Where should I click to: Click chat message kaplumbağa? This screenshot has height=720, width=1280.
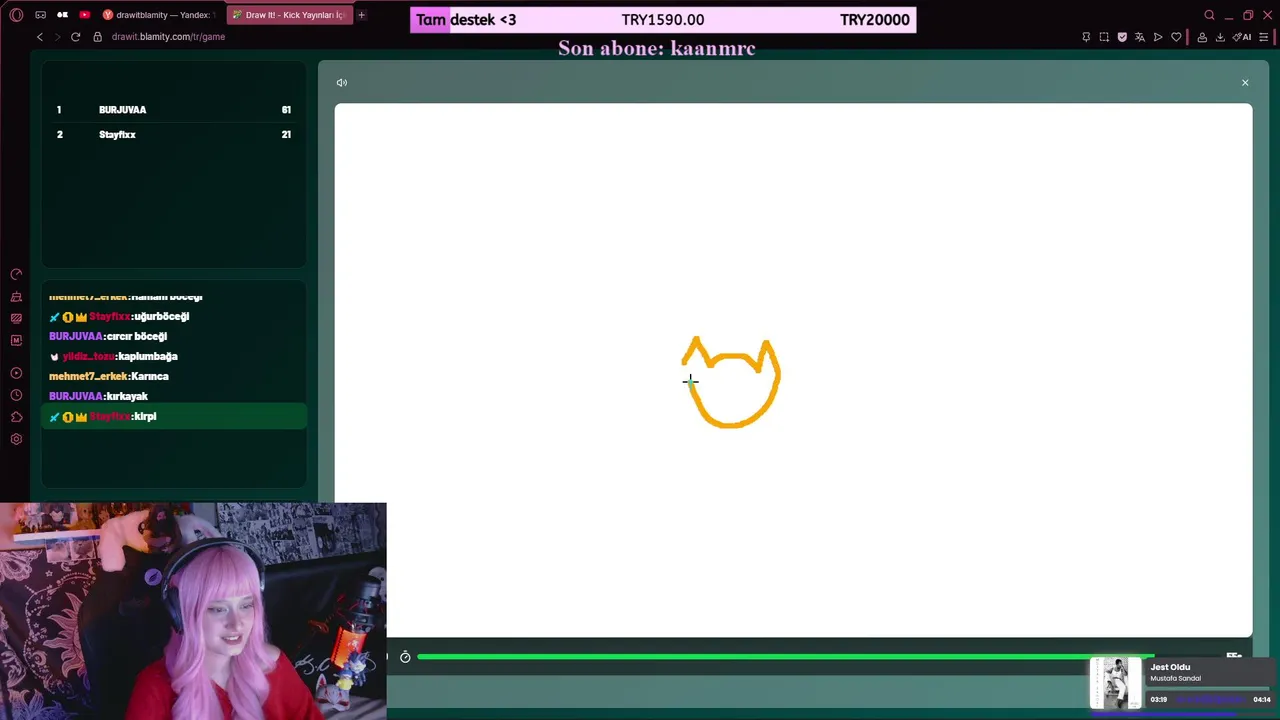pyautogui.click(x=148, y=356)
